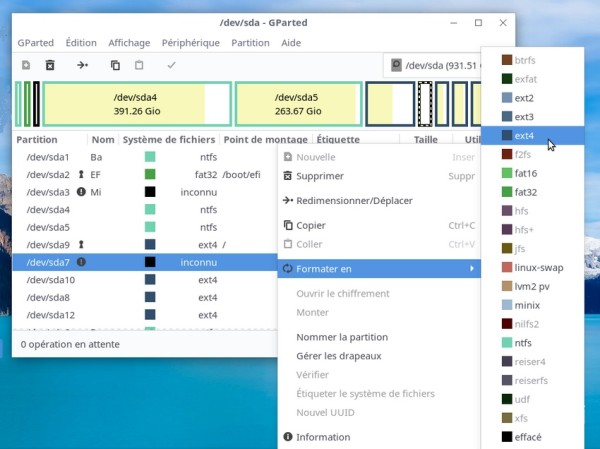This screenshot has height=449, width=600.
Task: Click the new partition toolbar icon
Action: pos(26,65)
